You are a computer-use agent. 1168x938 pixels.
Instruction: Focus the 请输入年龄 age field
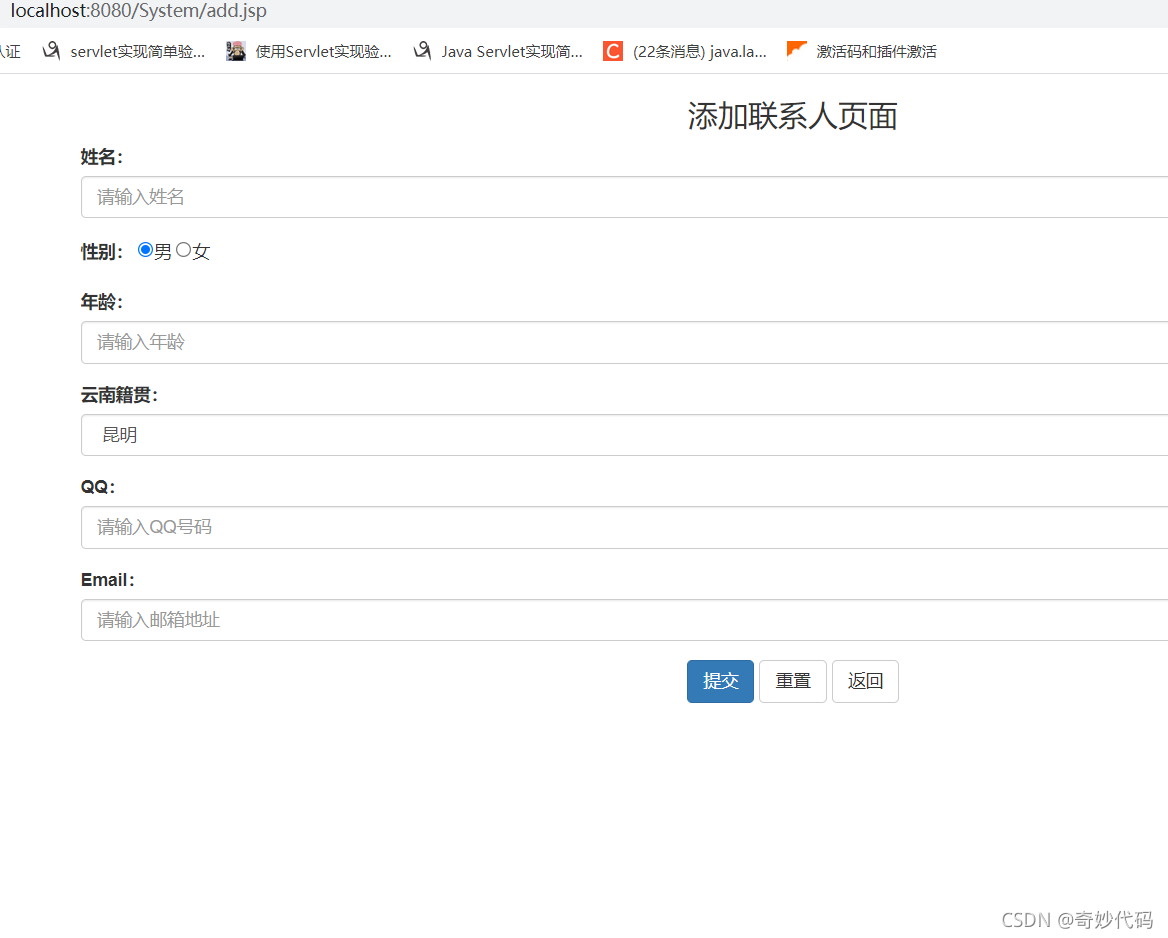click(x=624, y=342)
